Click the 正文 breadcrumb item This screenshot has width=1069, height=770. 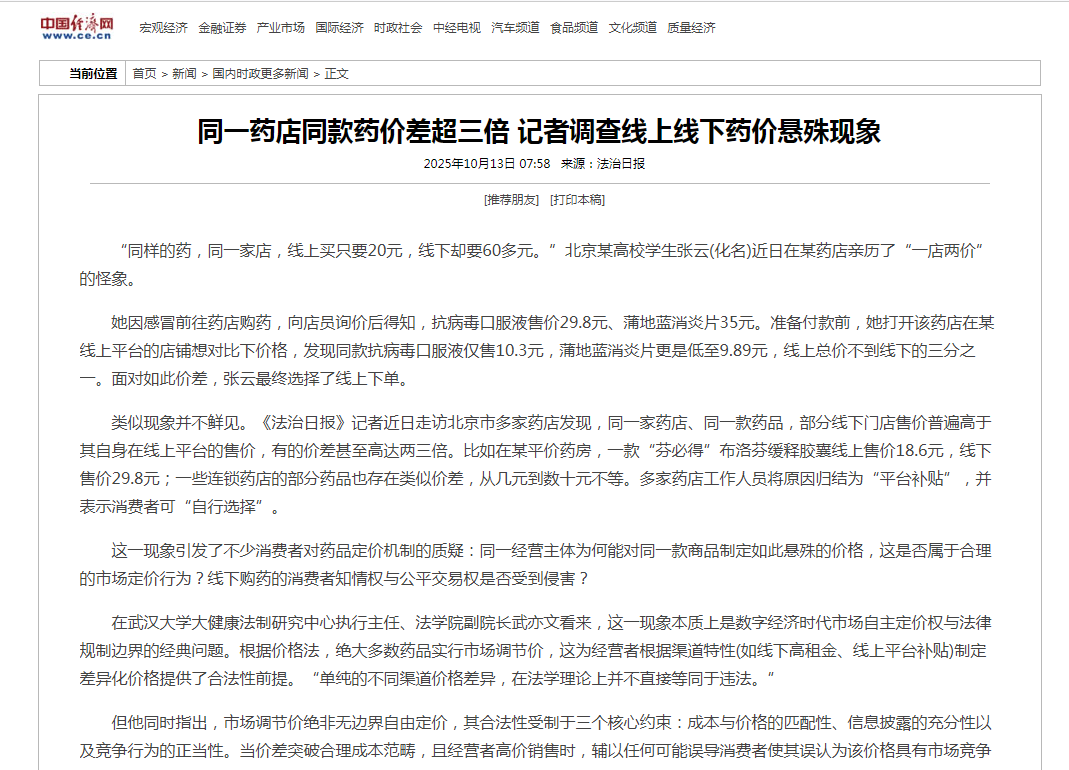coord(336,74)
